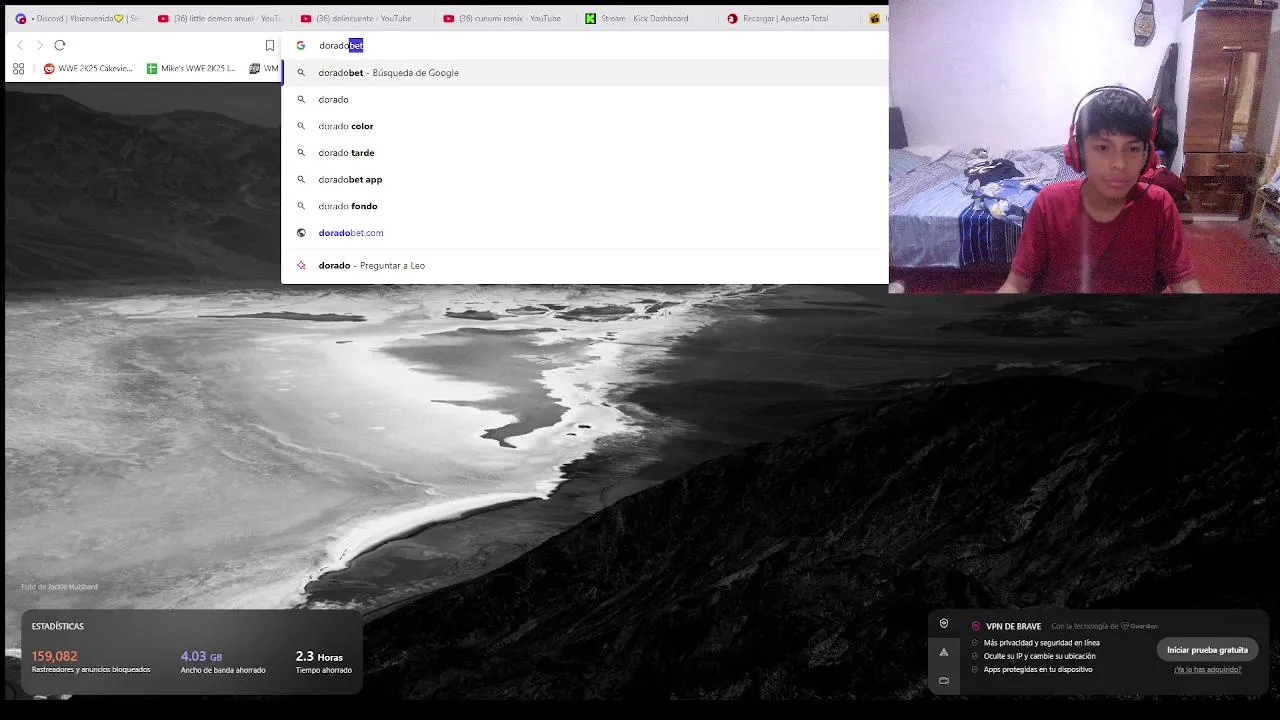Select the plain 'dorado' suggestion

(x=585, y=99)
